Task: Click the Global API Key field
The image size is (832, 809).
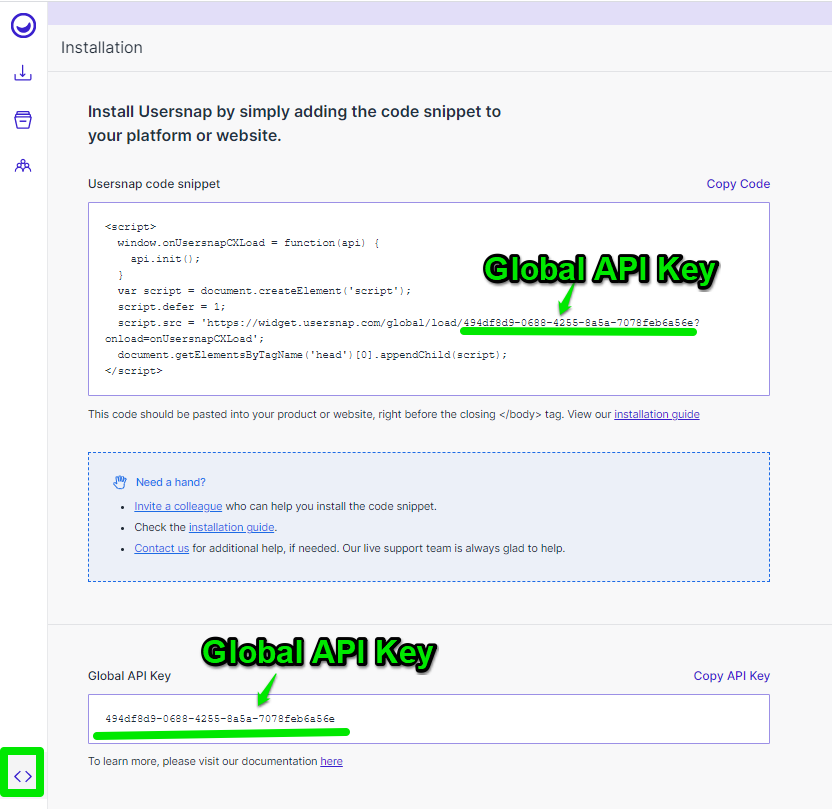Action: [x=429, y=719]
